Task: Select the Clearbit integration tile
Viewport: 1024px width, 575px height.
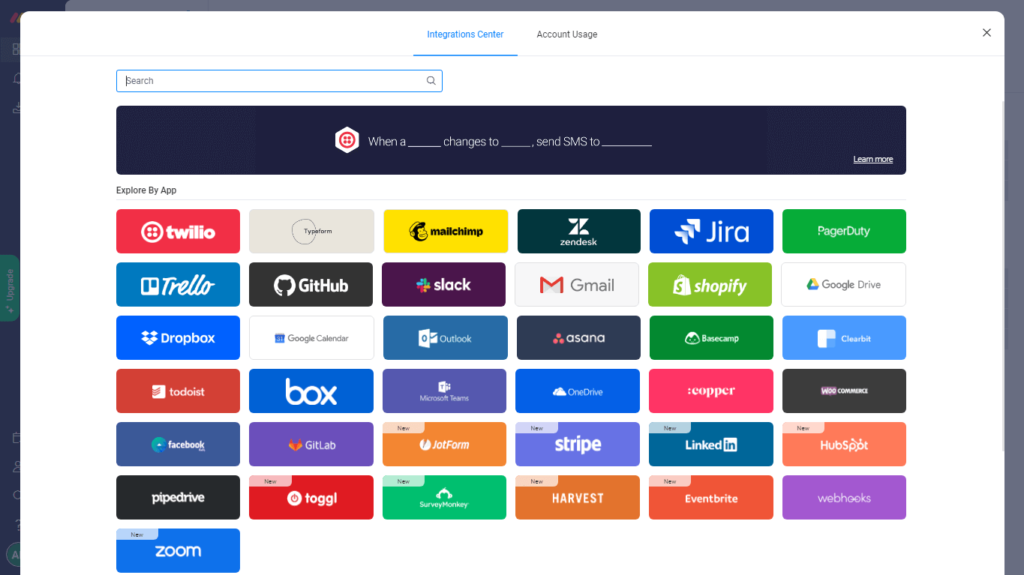Action: click(x=844, y=338)
